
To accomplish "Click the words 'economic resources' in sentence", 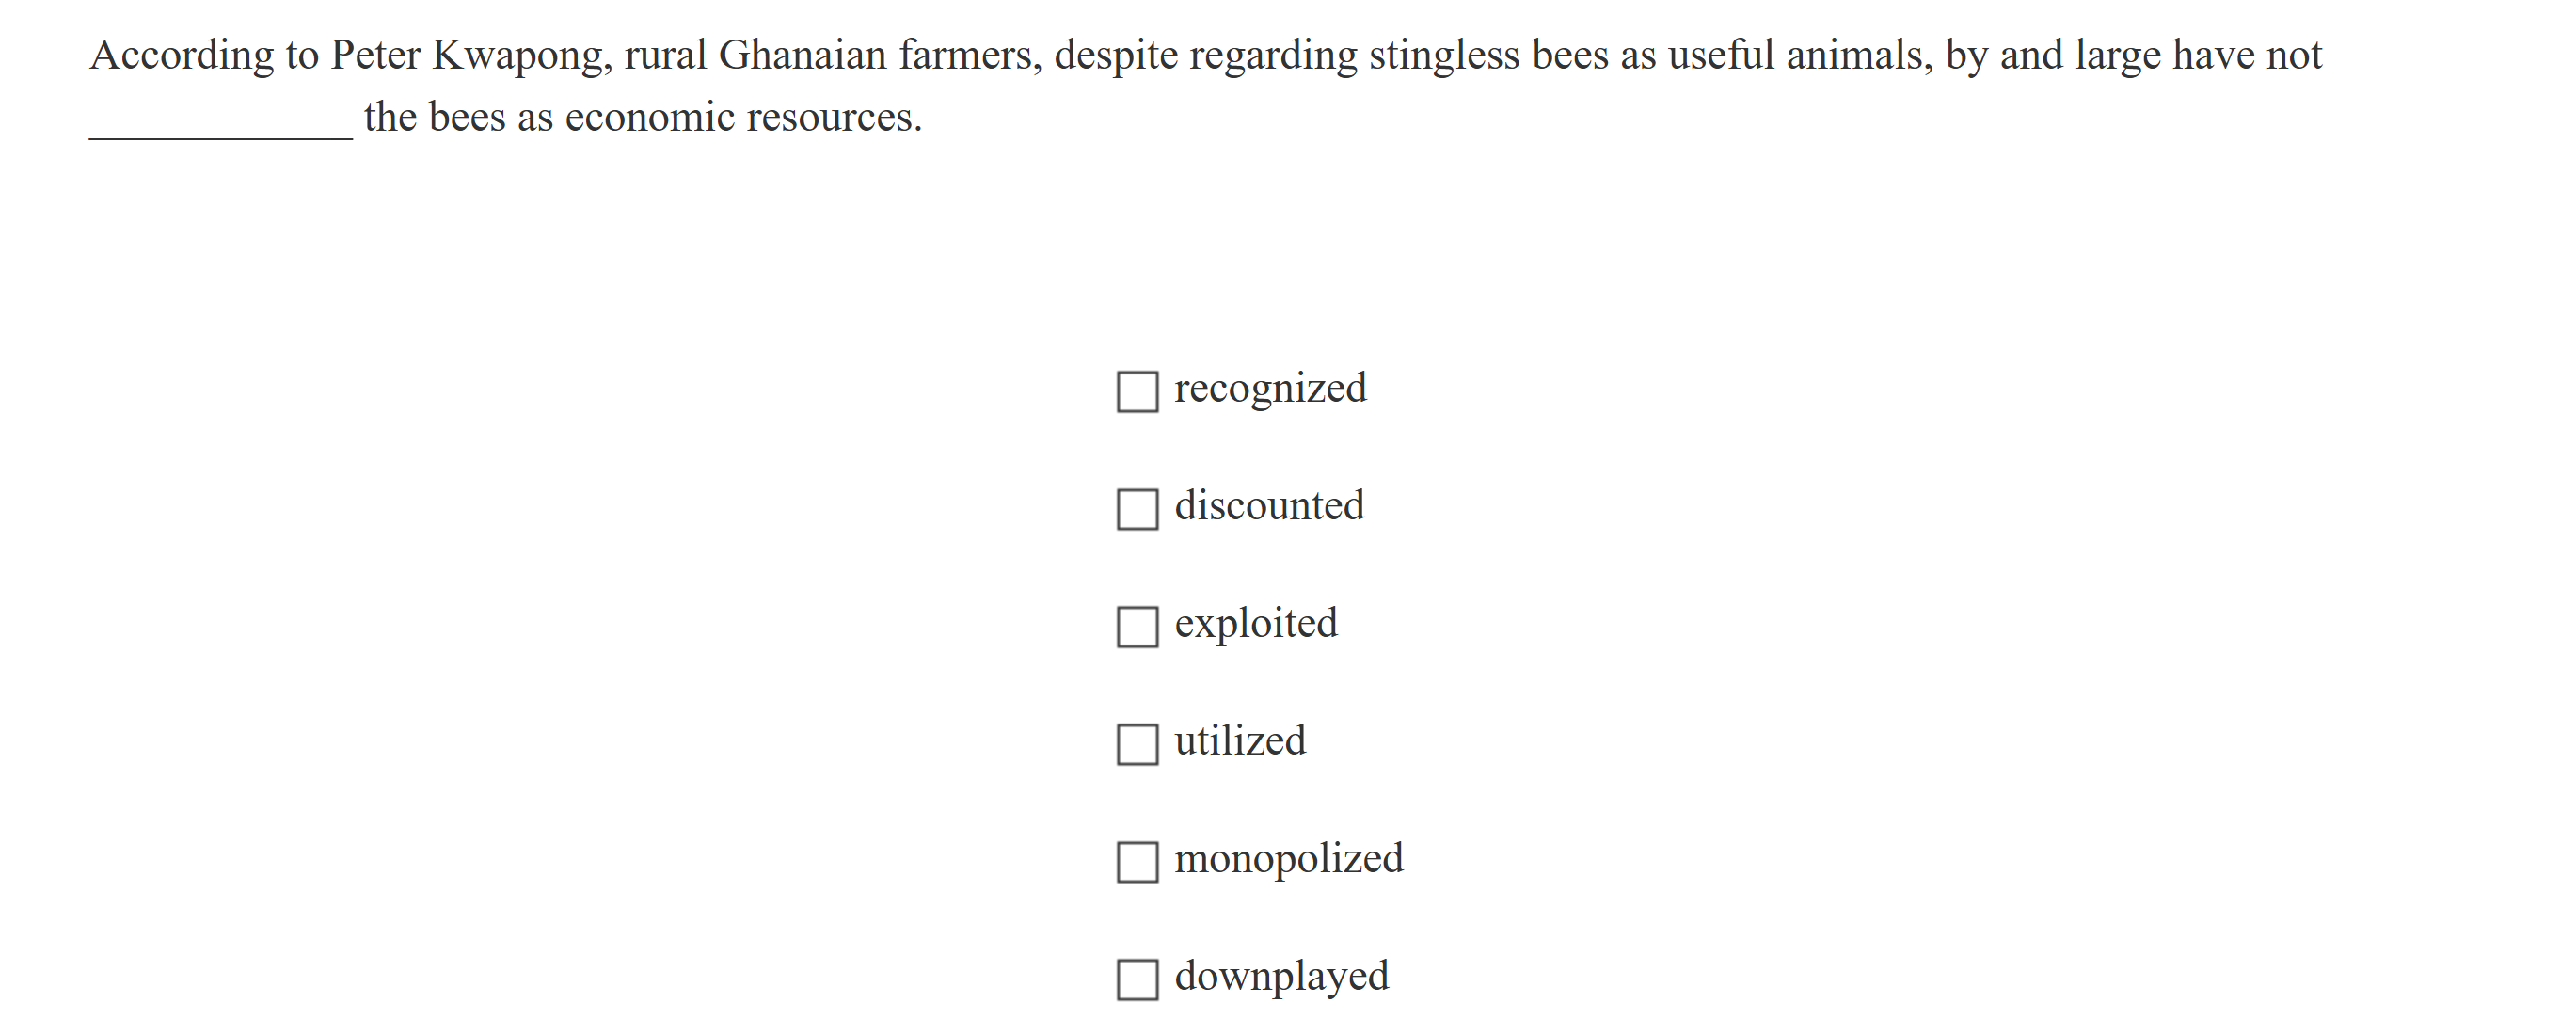I will pos(741,118).
